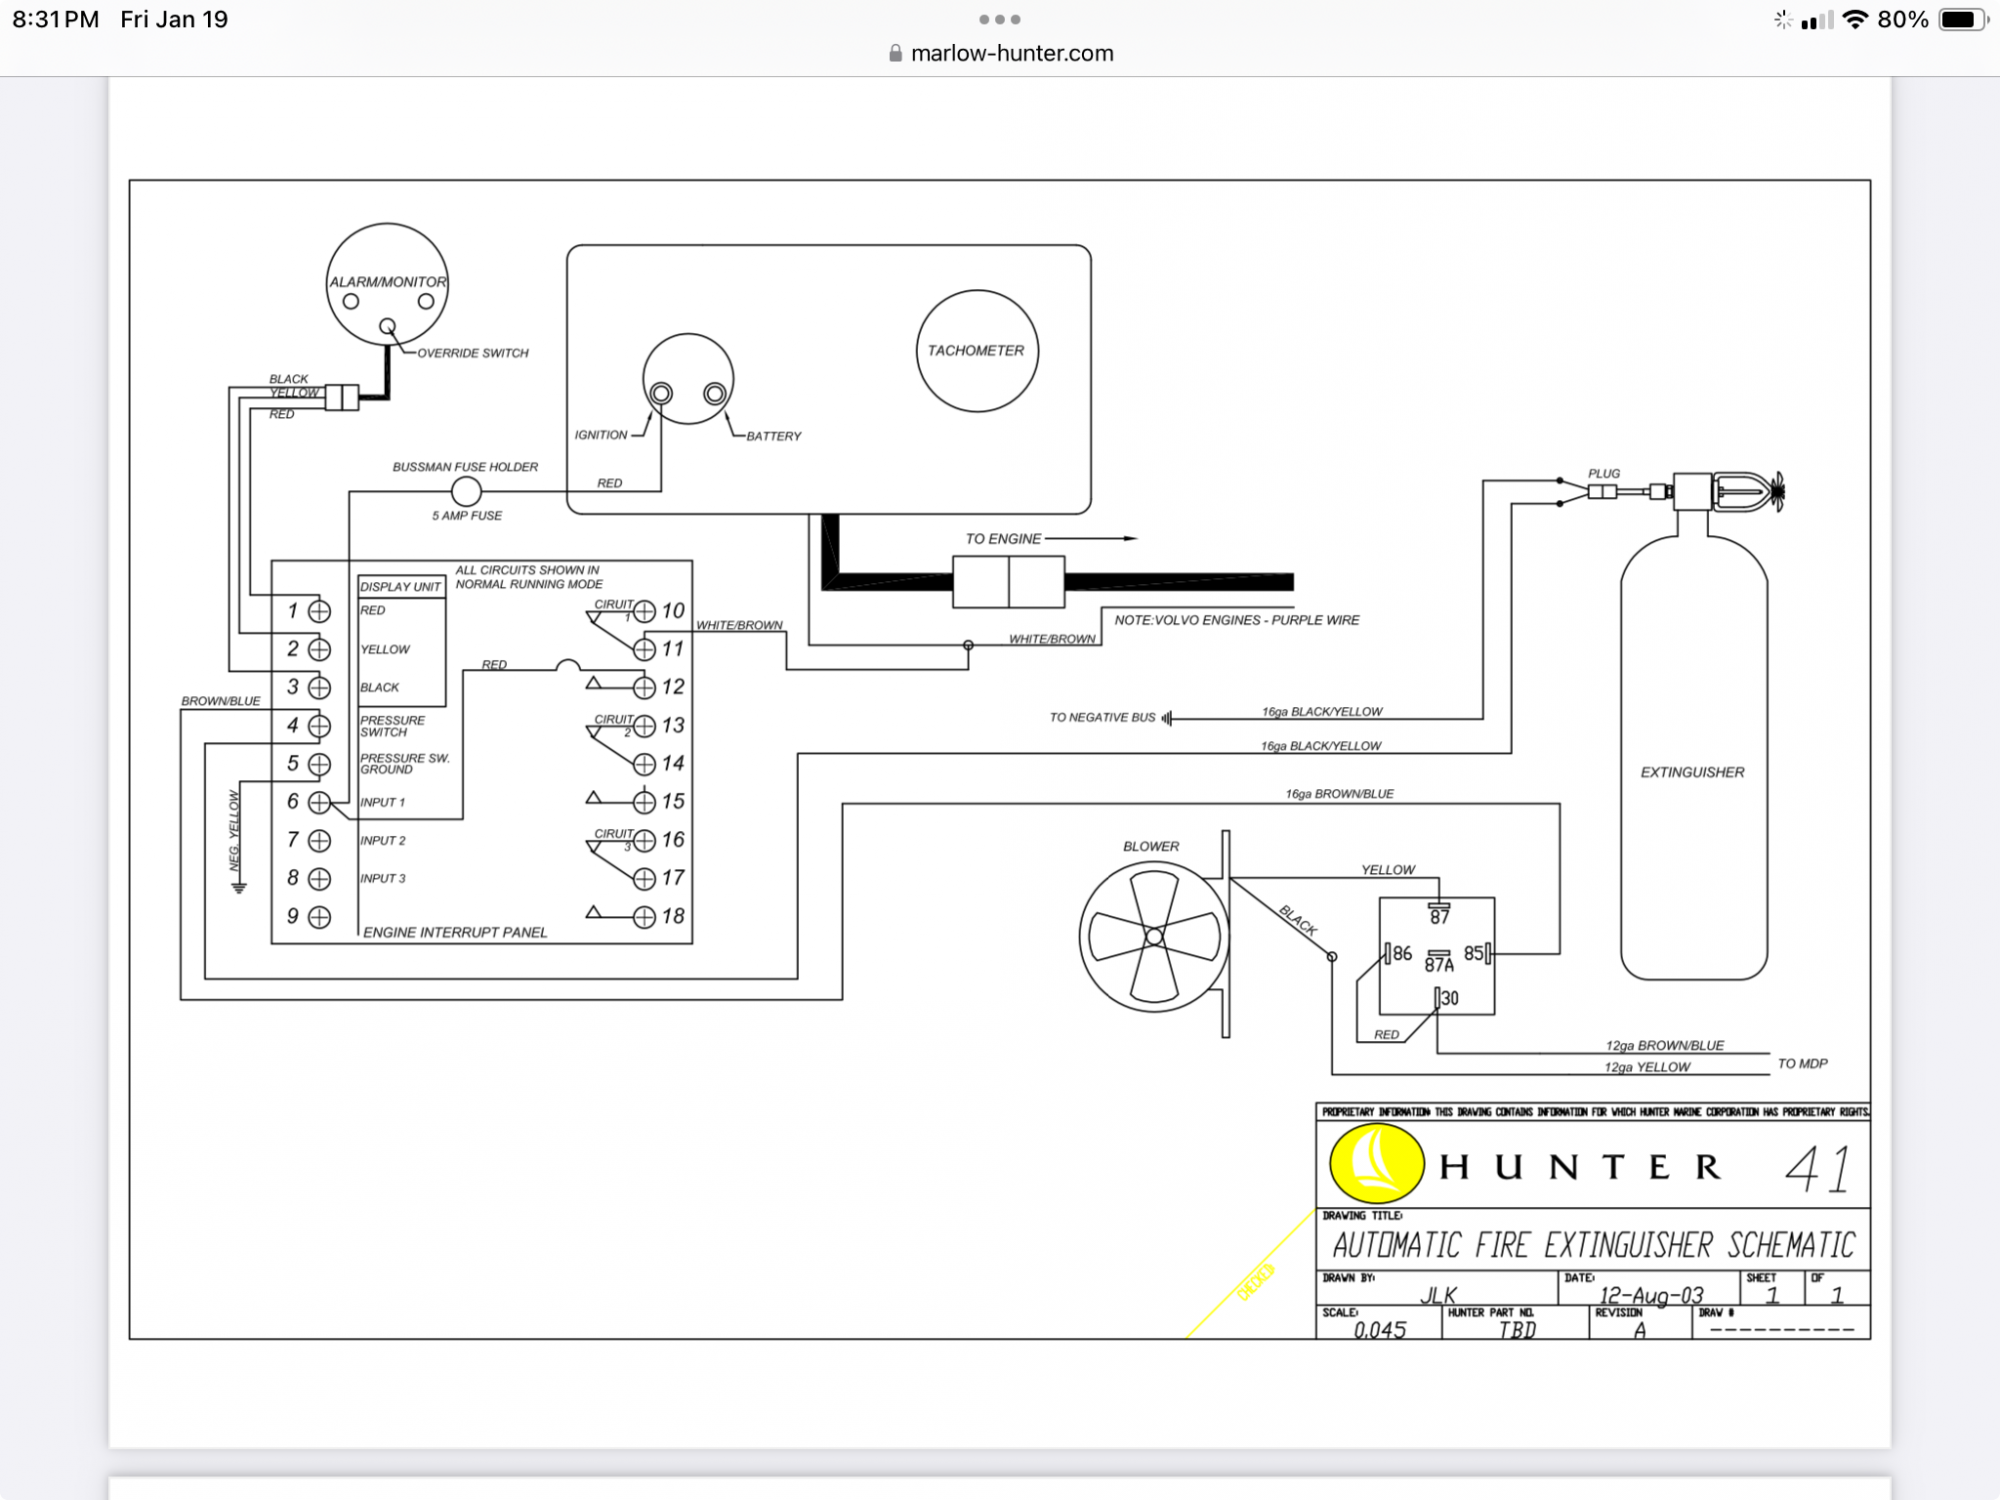Tap the Automatic Fire Extinguisher Schematic title
The height and width of the screenshot is (1500, 2000).
pos(1593,1246)
